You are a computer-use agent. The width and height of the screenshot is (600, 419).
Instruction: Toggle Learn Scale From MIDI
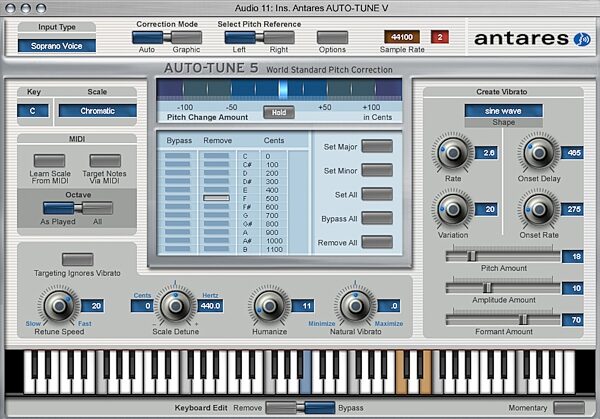(x=49, y=160)
